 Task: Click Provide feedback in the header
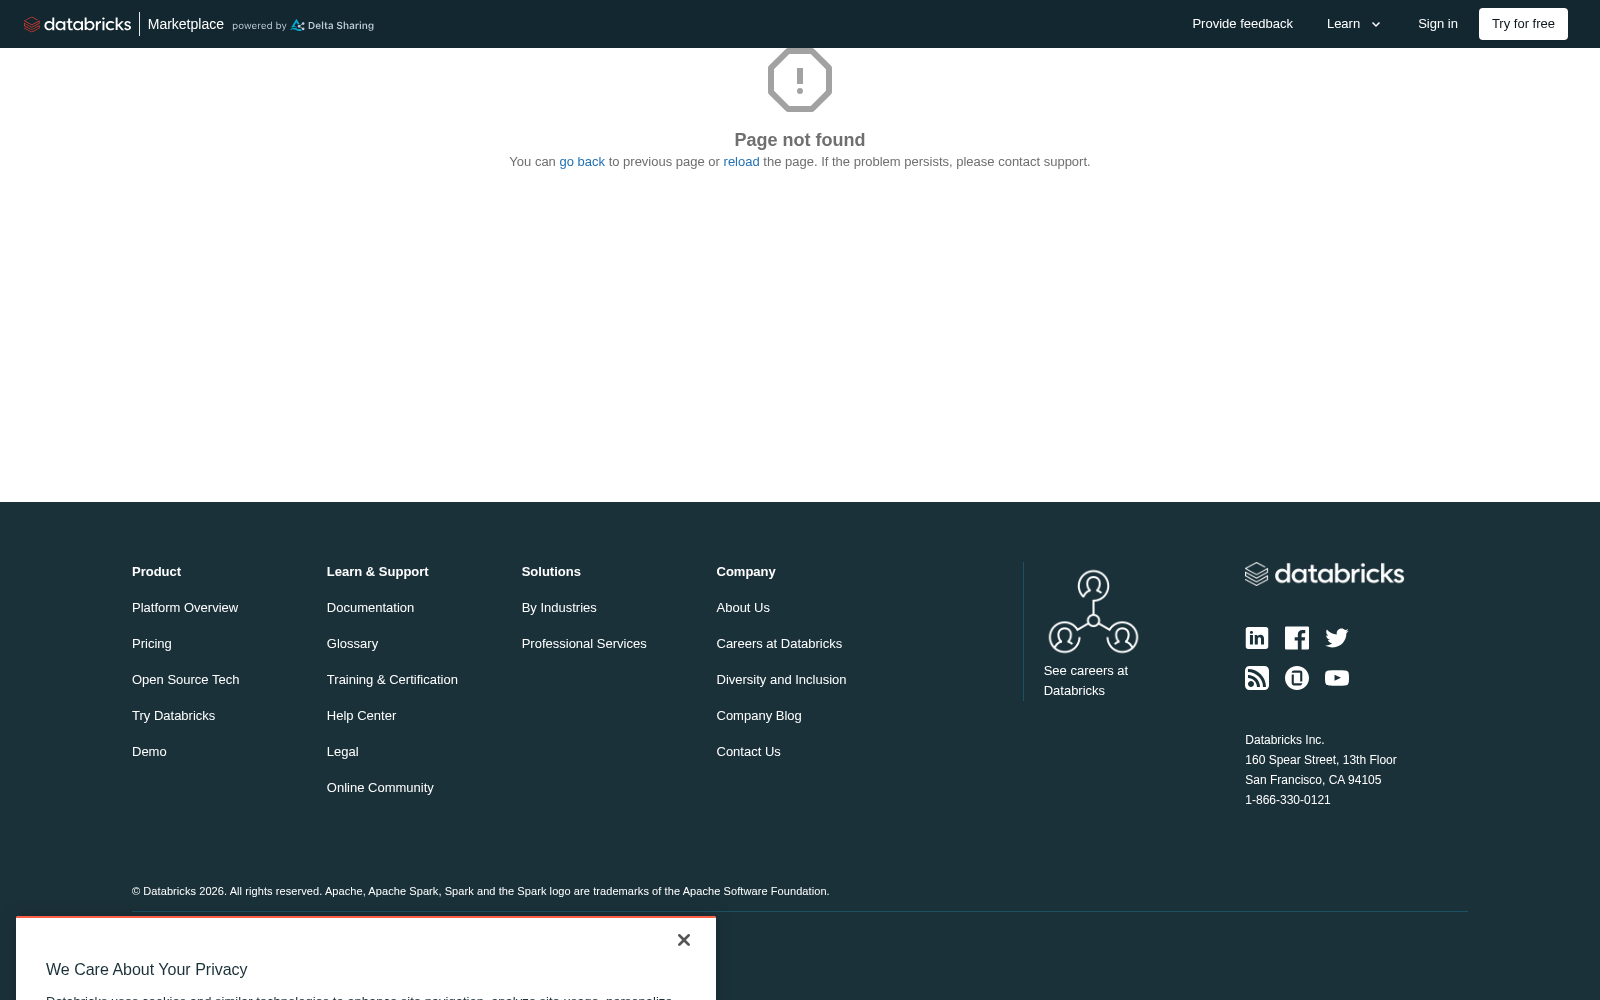click(x=1242, y=24)
